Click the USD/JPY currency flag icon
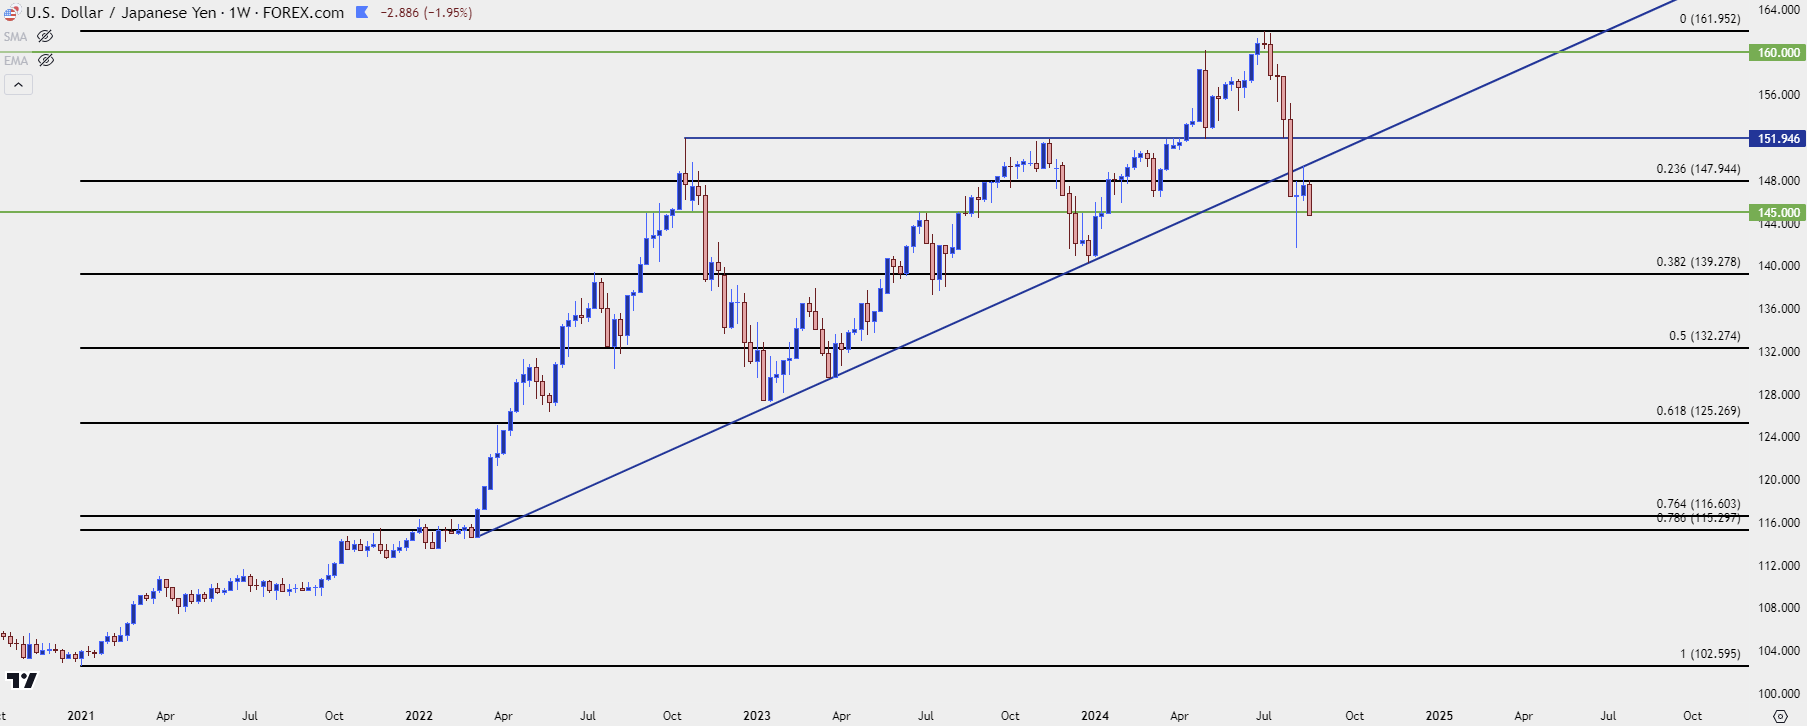The width and height of the screenshot is (1807, 726). point(10,13)
